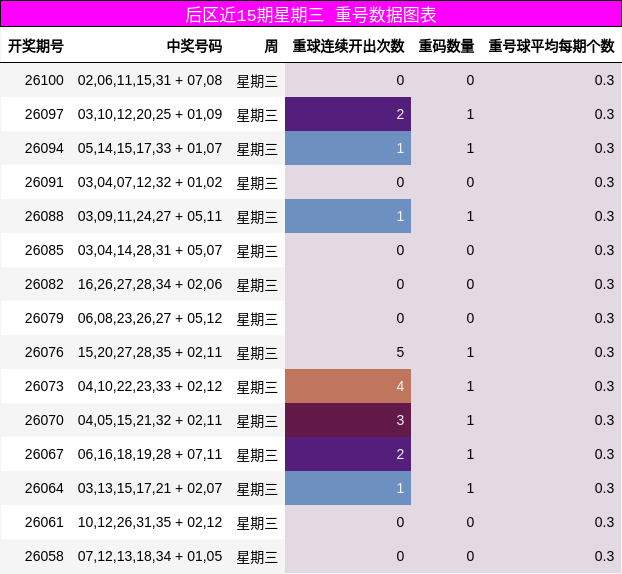
Task: Select issue number 26100
Action: click(44, 80)
